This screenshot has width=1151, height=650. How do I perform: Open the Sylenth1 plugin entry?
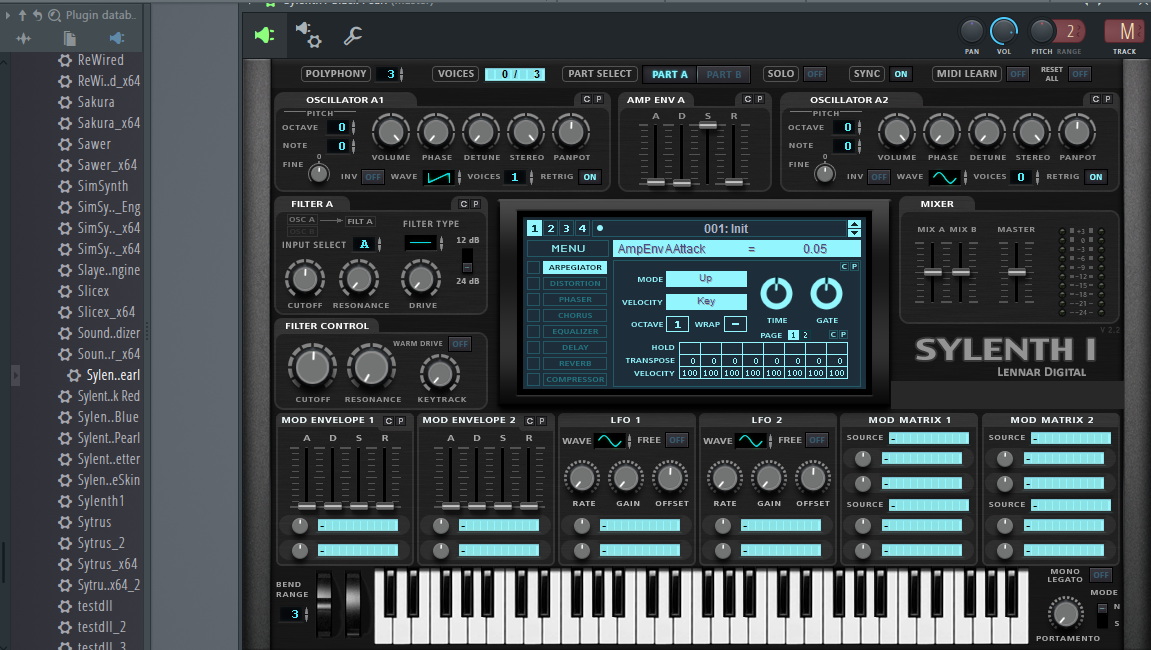coord(101,501)
